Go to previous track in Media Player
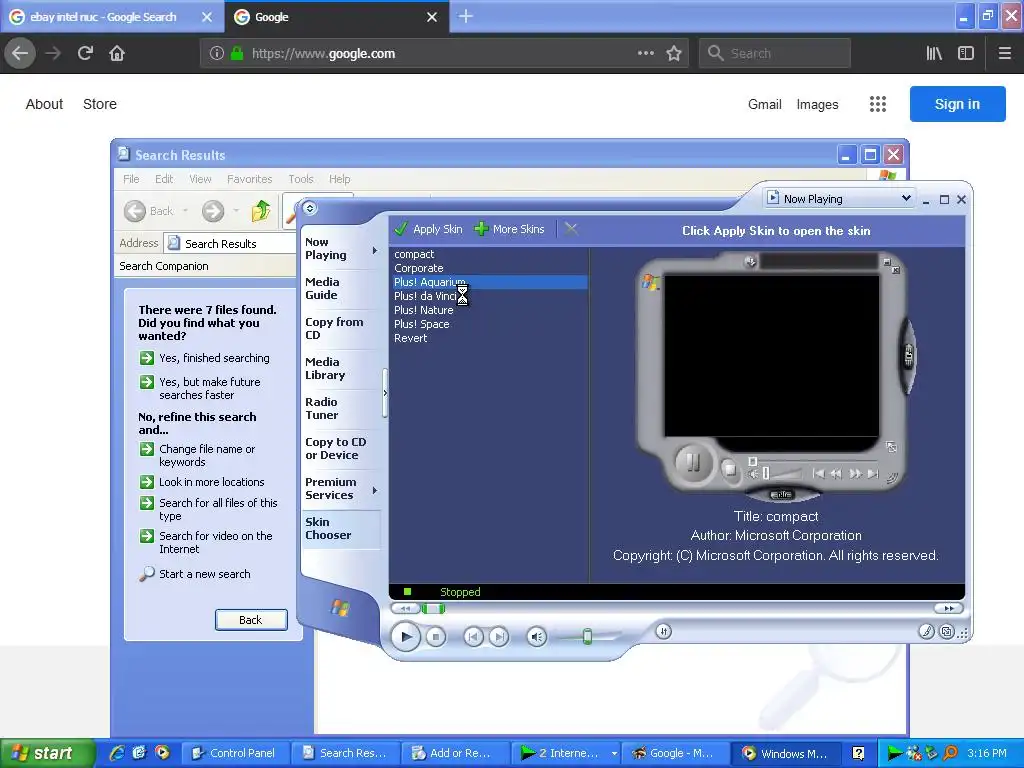The height and width of the screenshot is (768, 1024). [x=473, y=636]
